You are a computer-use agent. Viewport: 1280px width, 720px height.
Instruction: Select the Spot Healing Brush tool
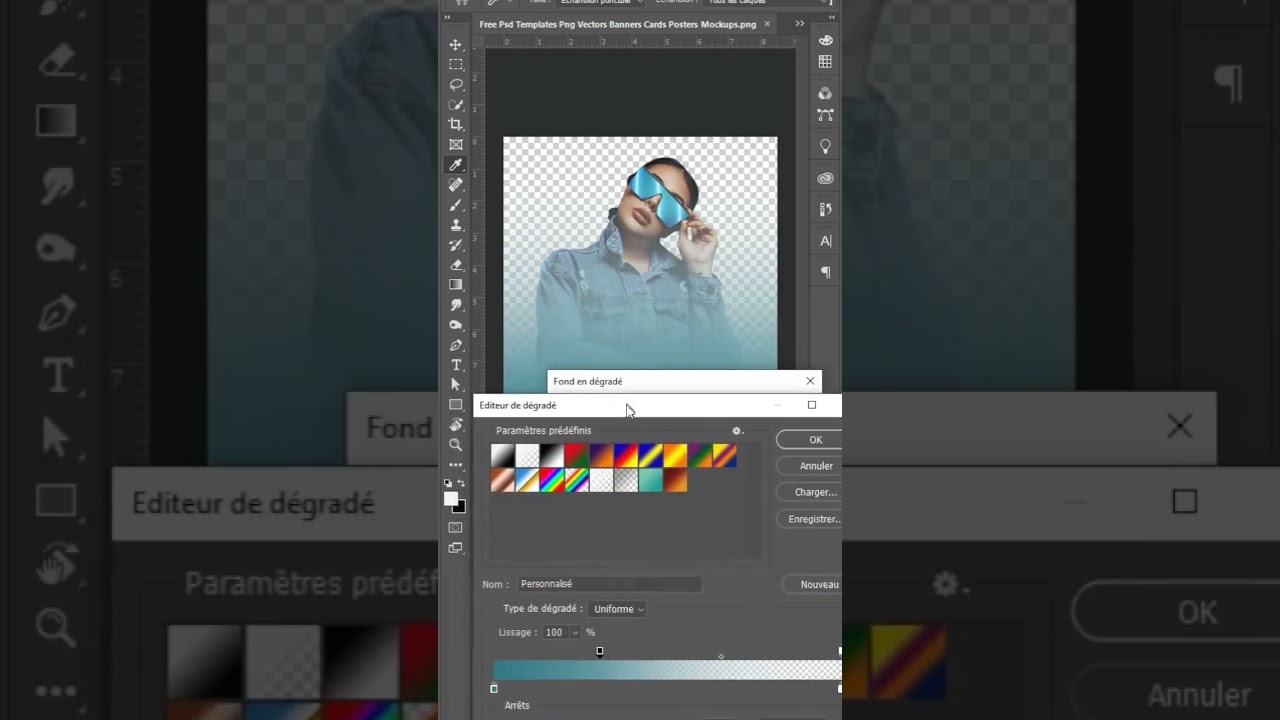456,185
